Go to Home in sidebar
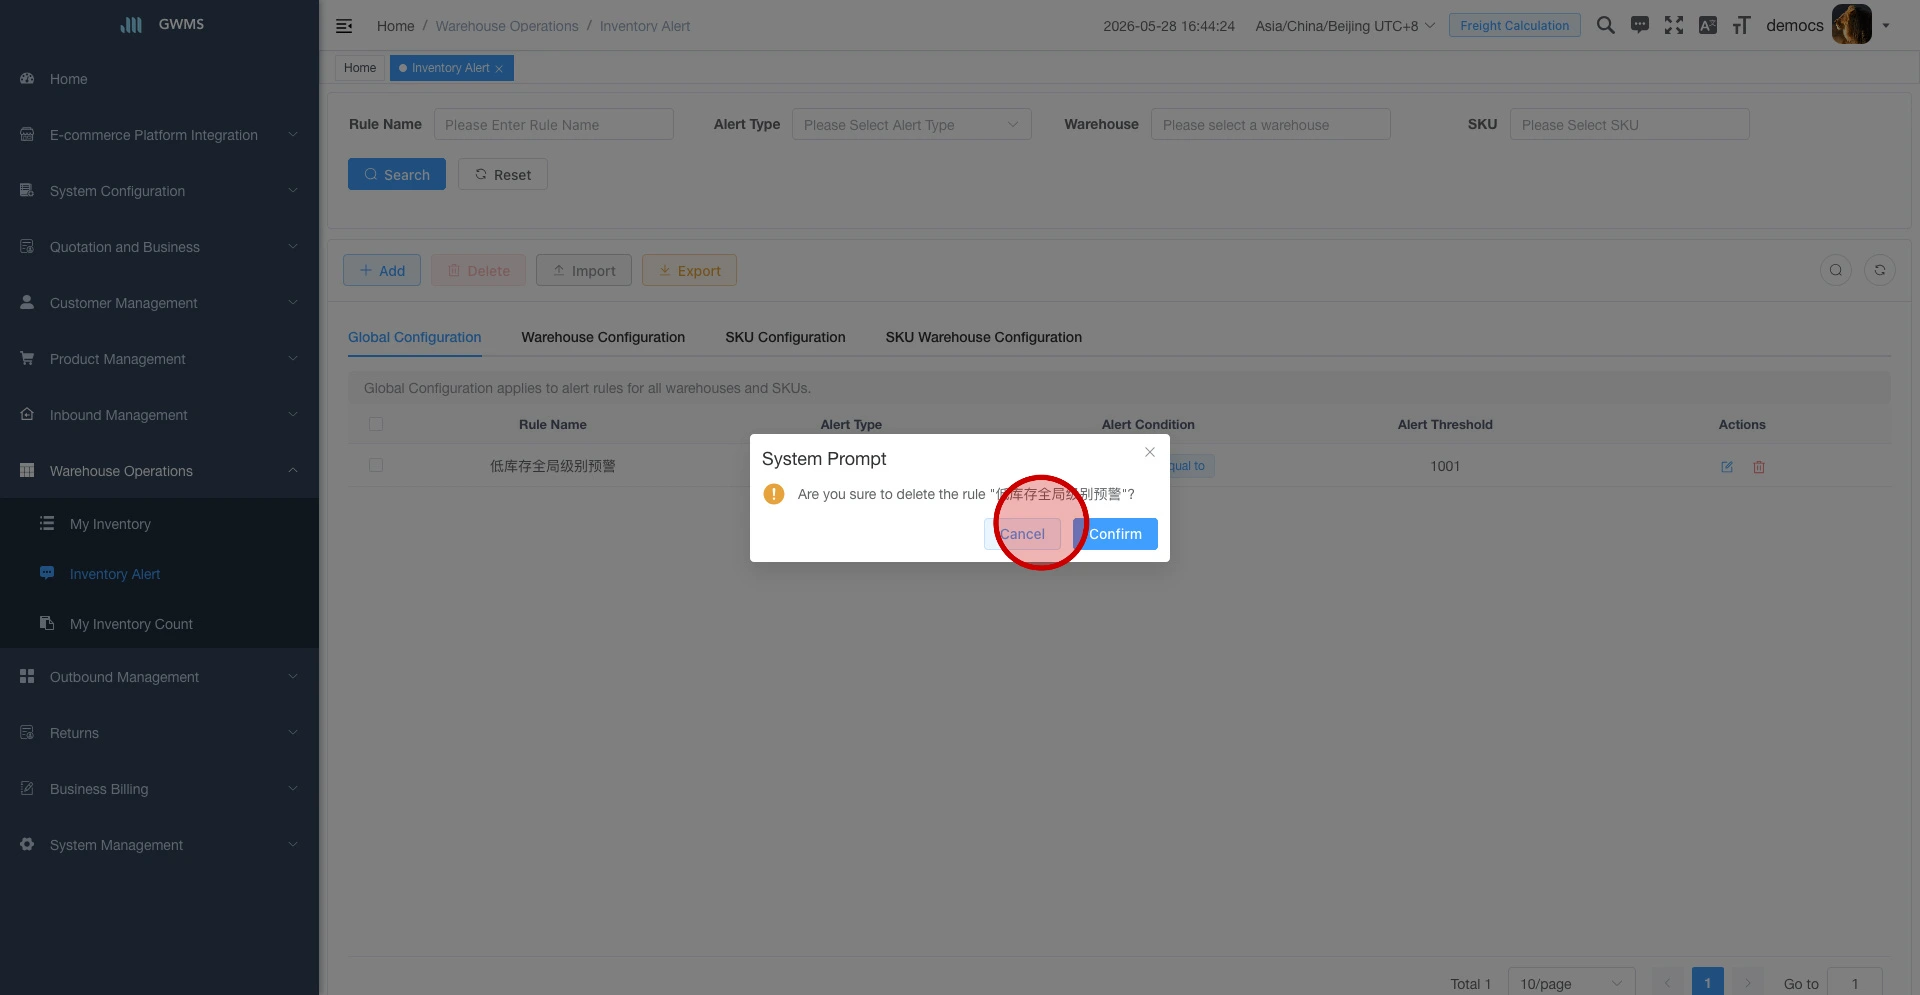 pyautogui.click(x=159, y=79)
